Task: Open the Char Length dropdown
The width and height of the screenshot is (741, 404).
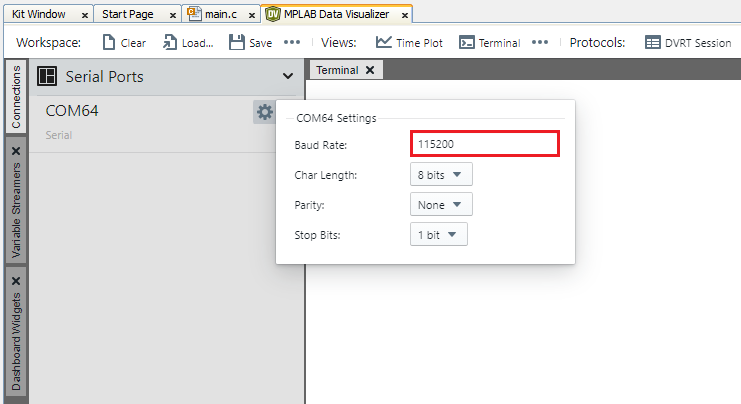Action: point(441,175)
